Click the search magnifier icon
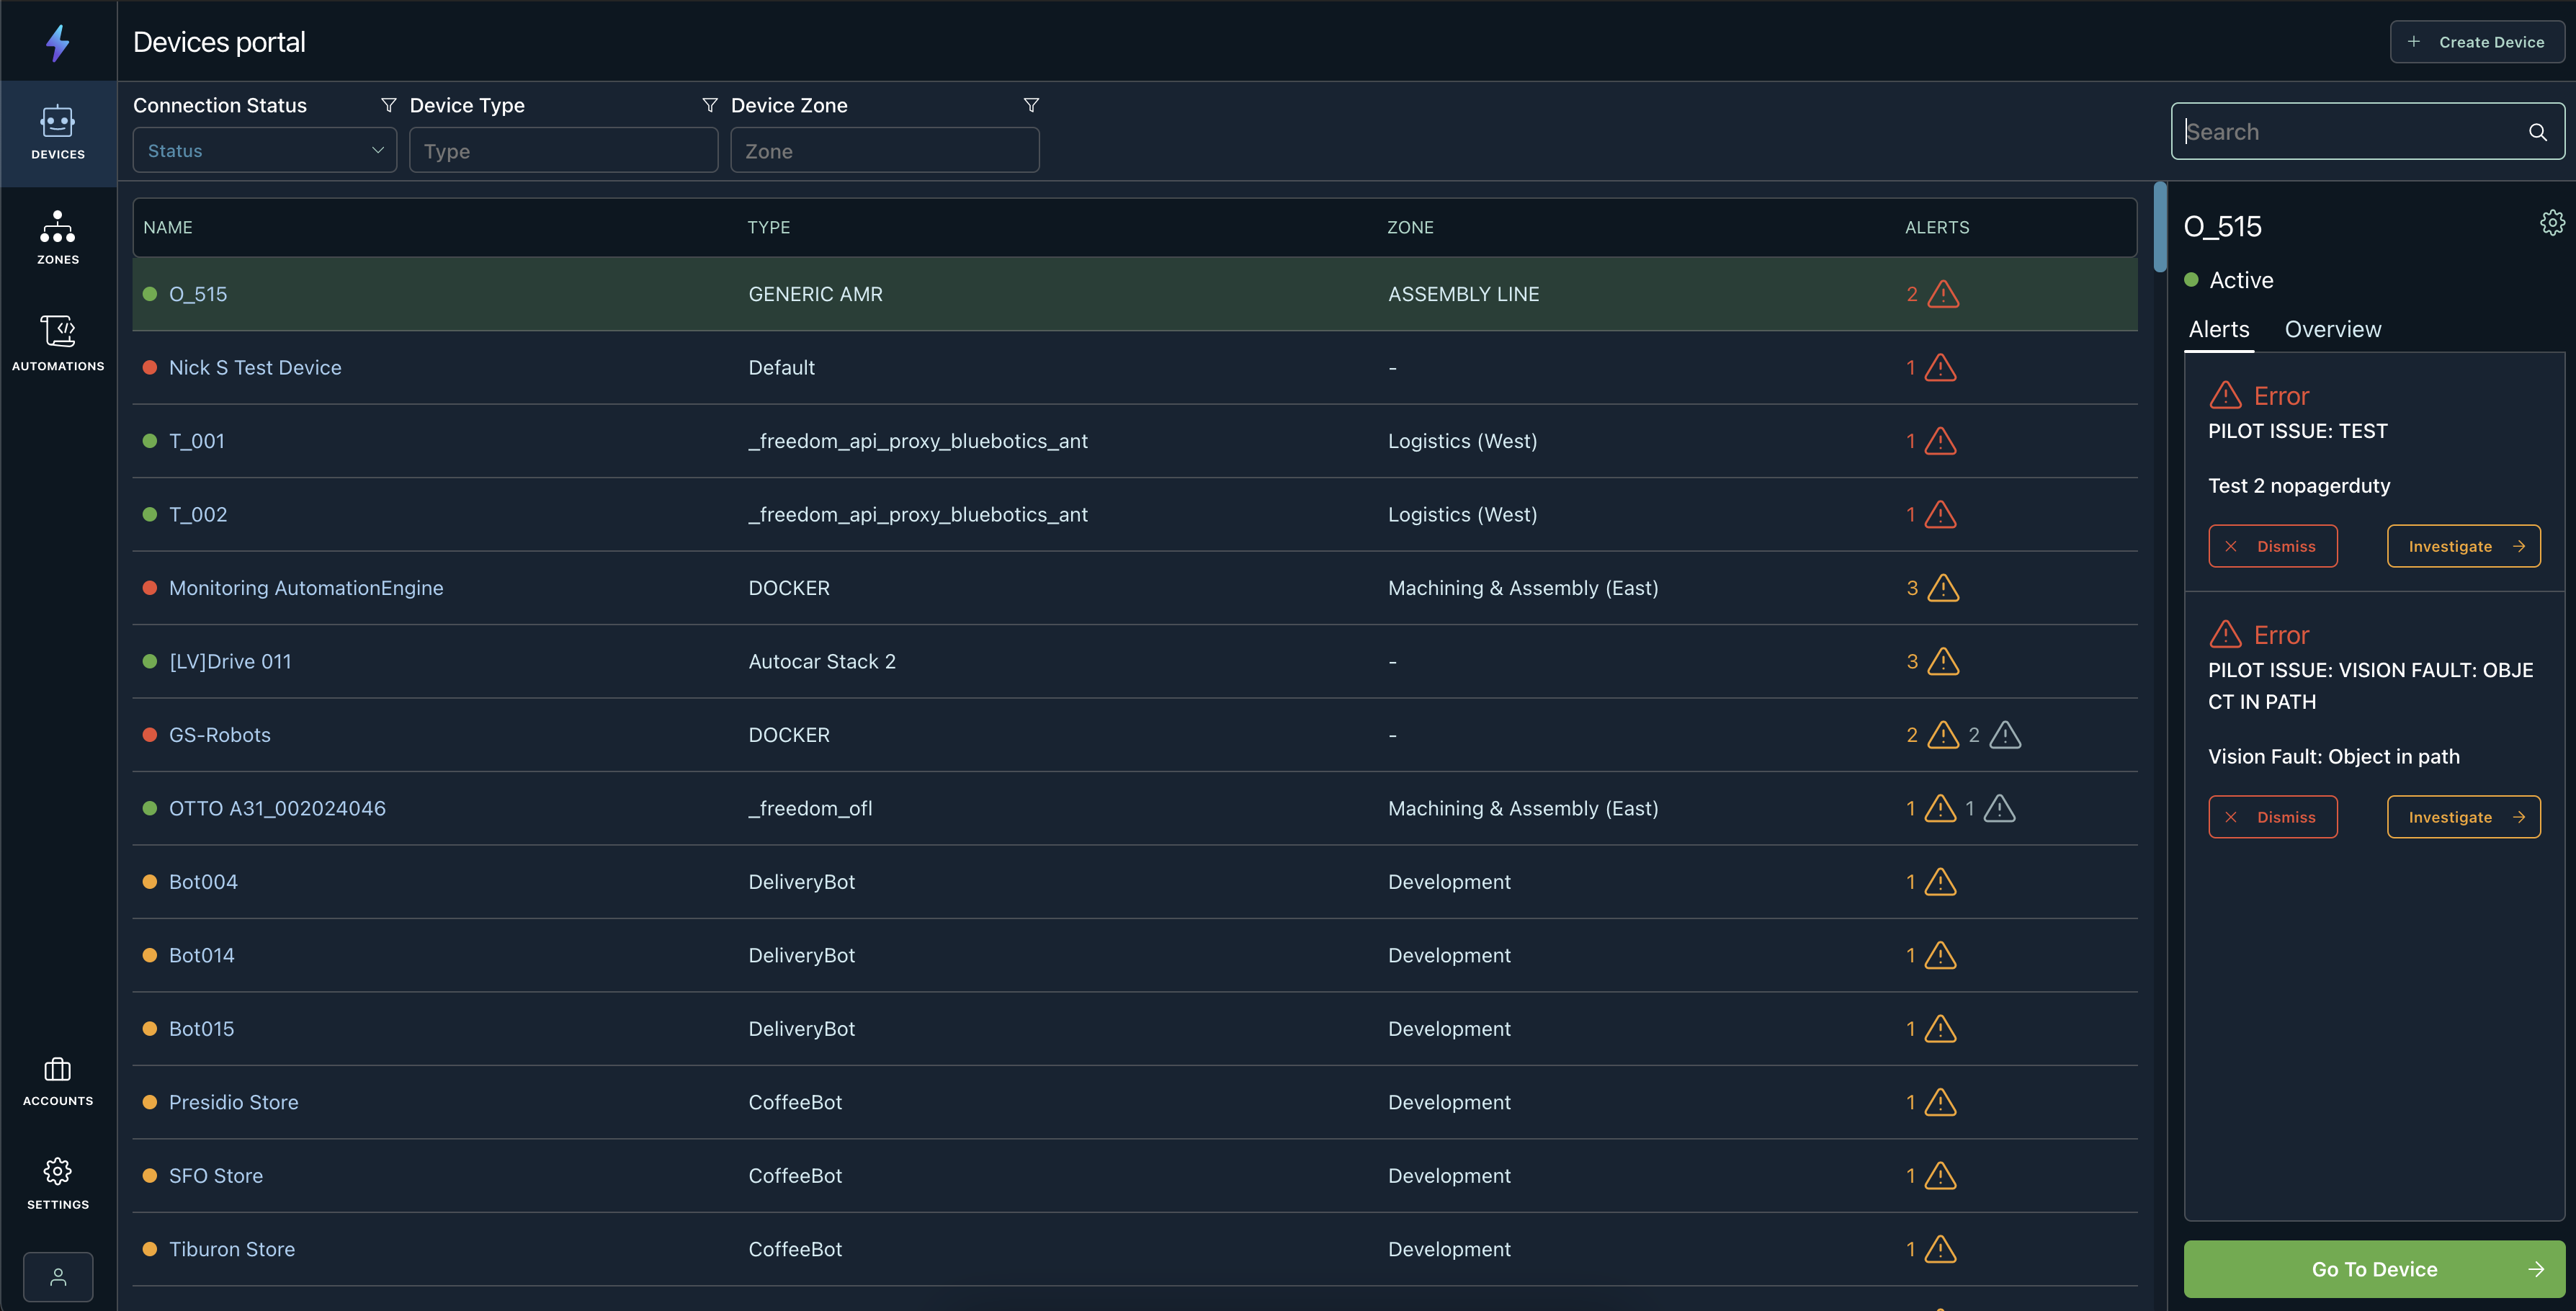This screenshot has height=1311, width=2576. pyautogui.click(x=2537, y=132)
